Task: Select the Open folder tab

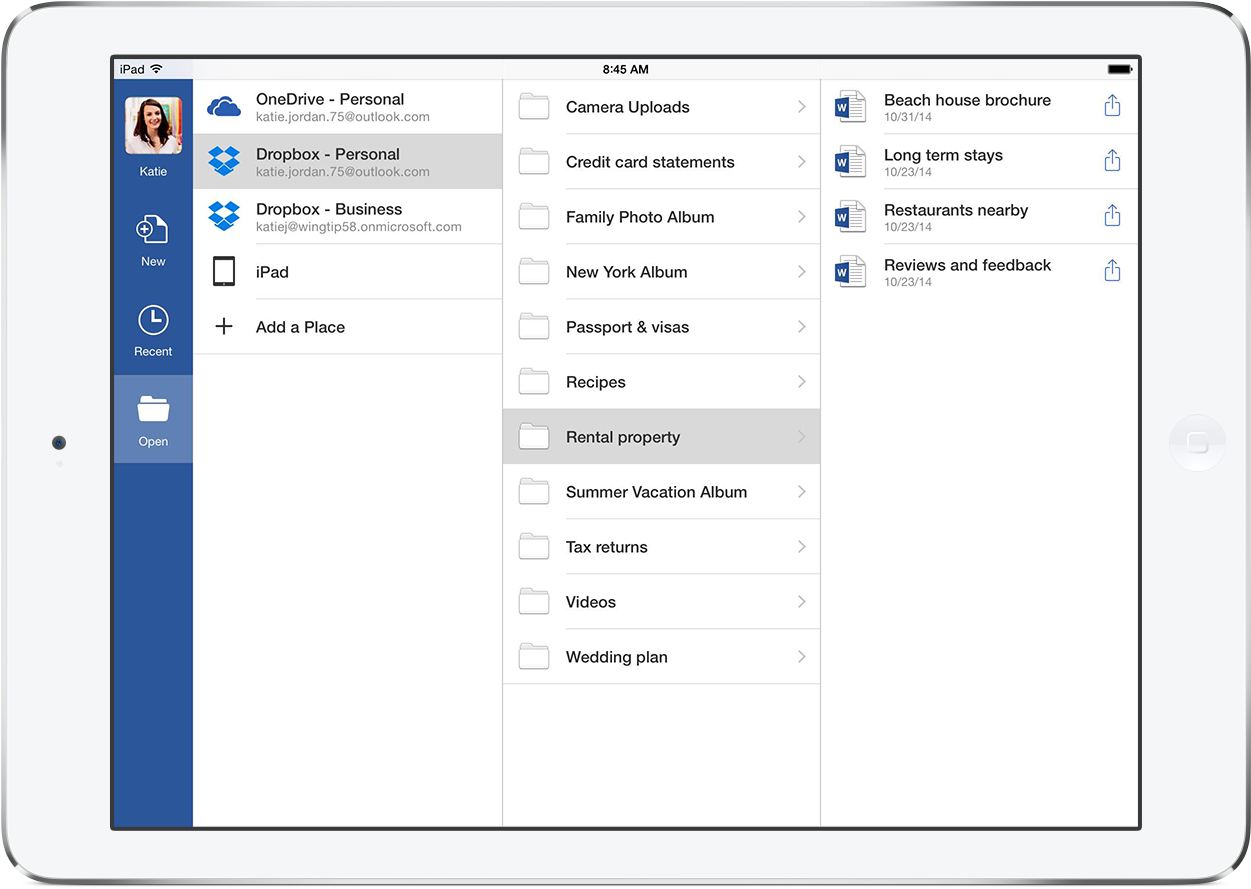Action: click(153, 419)
